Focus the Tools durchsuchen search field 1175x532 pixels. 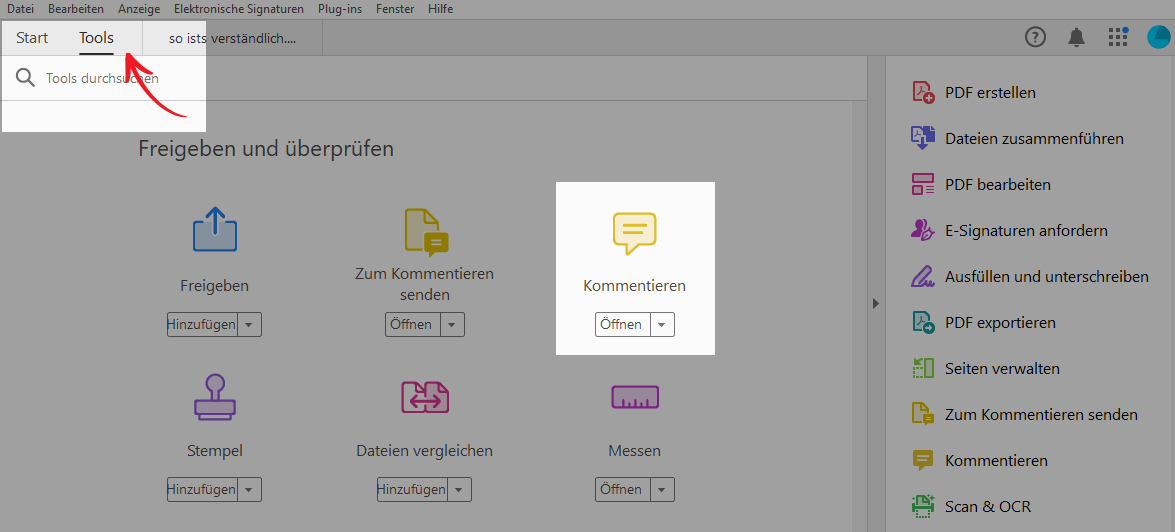pos(103,78)
